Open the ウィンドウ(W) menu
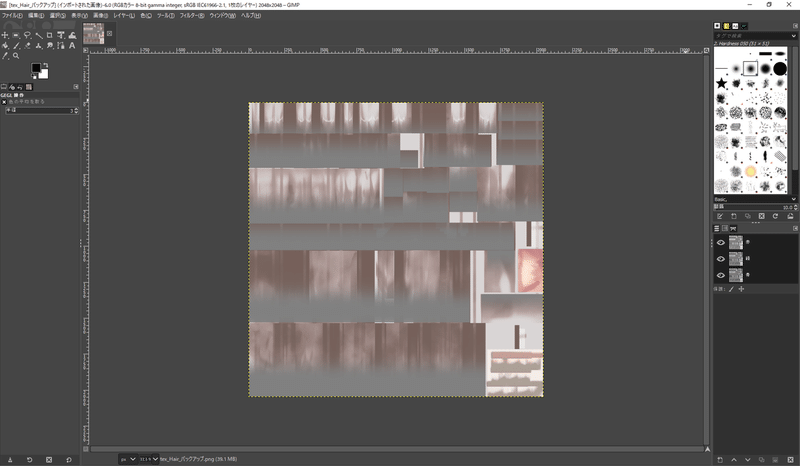 point(222,16)
